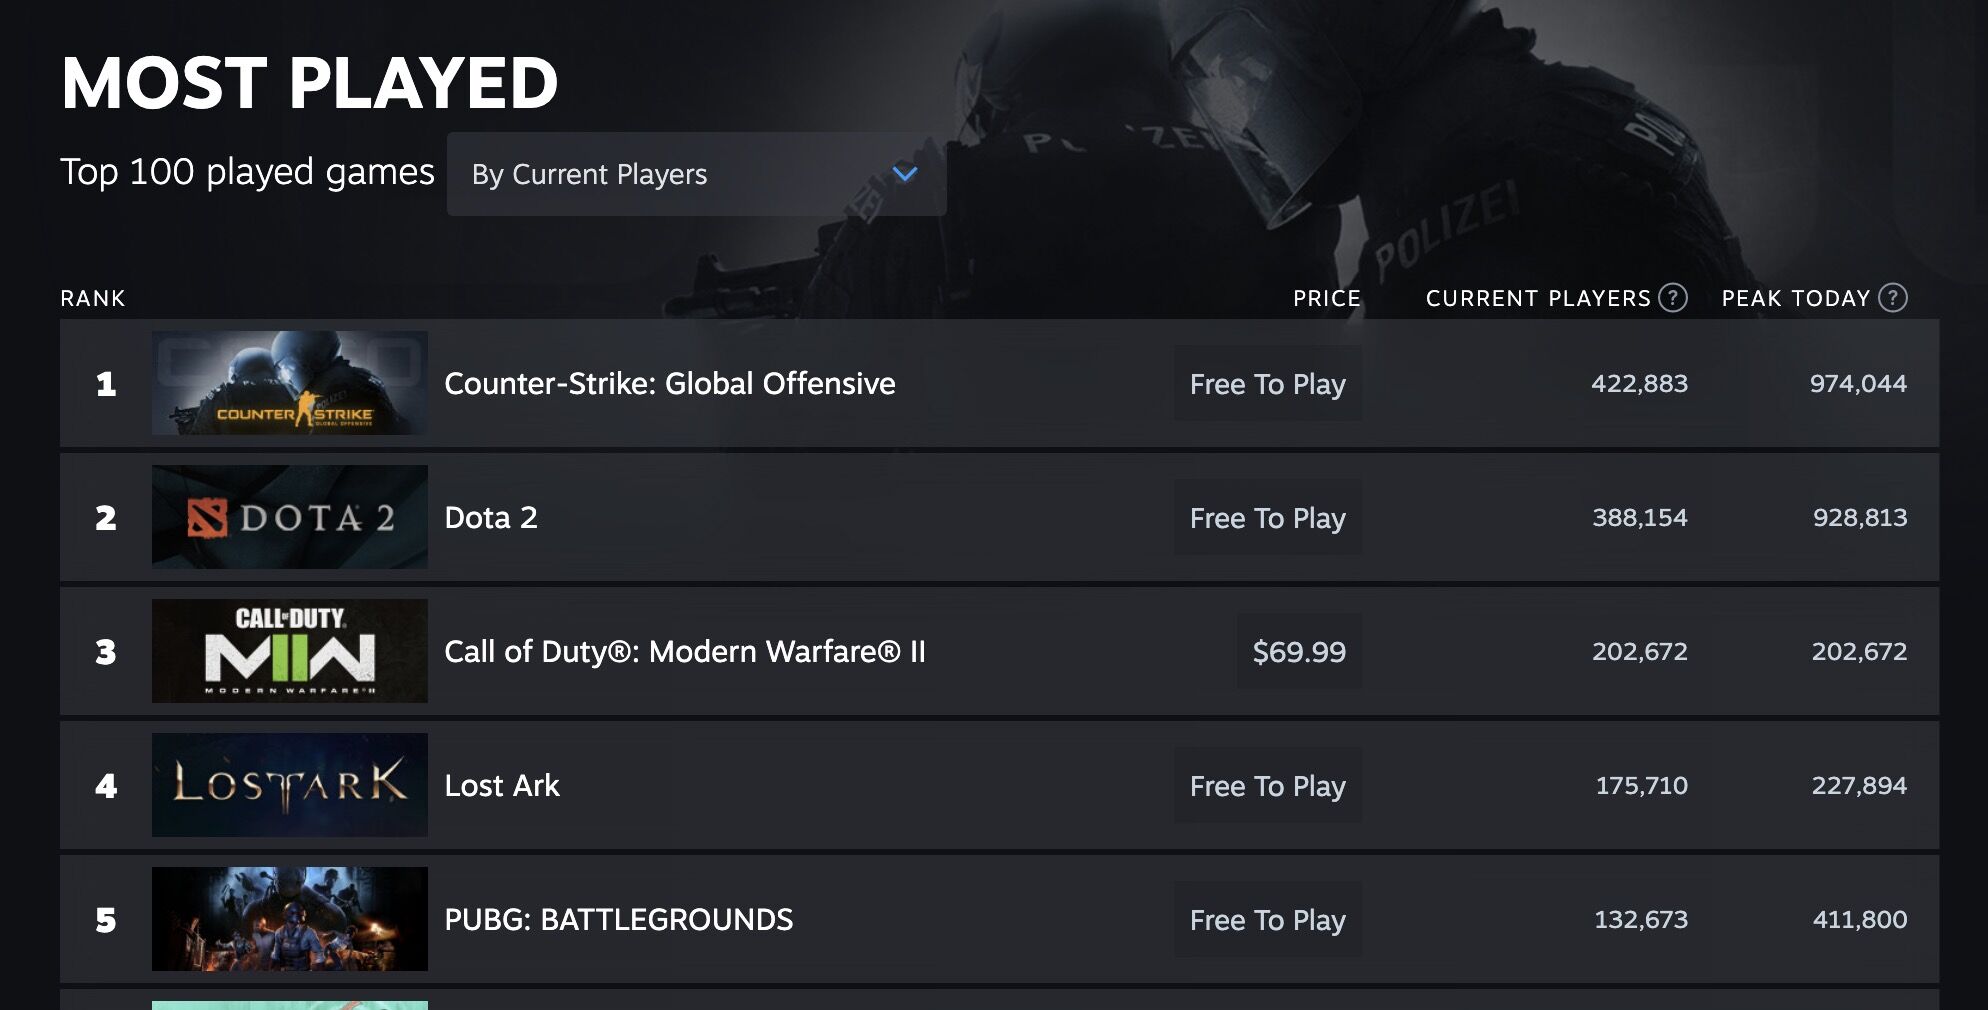Click the PUBG: BATTLEGROUNDS thumbnail image
This screenshot has height=1010, width=1988.
(x=290, y=919)
